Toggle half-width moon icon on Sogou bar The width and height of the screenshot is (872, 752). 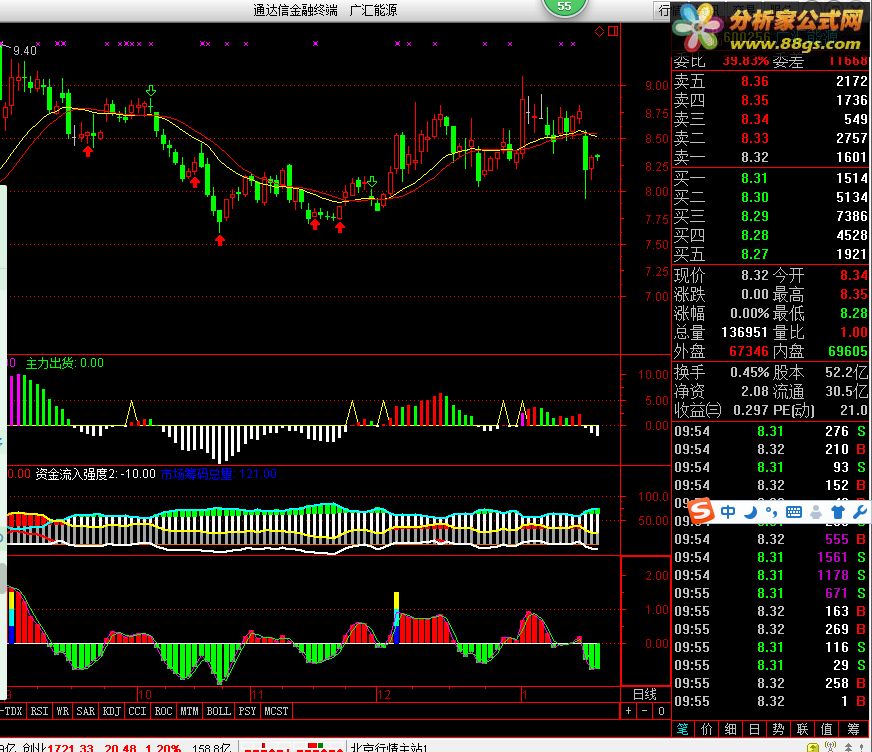[x=751, y=512]
